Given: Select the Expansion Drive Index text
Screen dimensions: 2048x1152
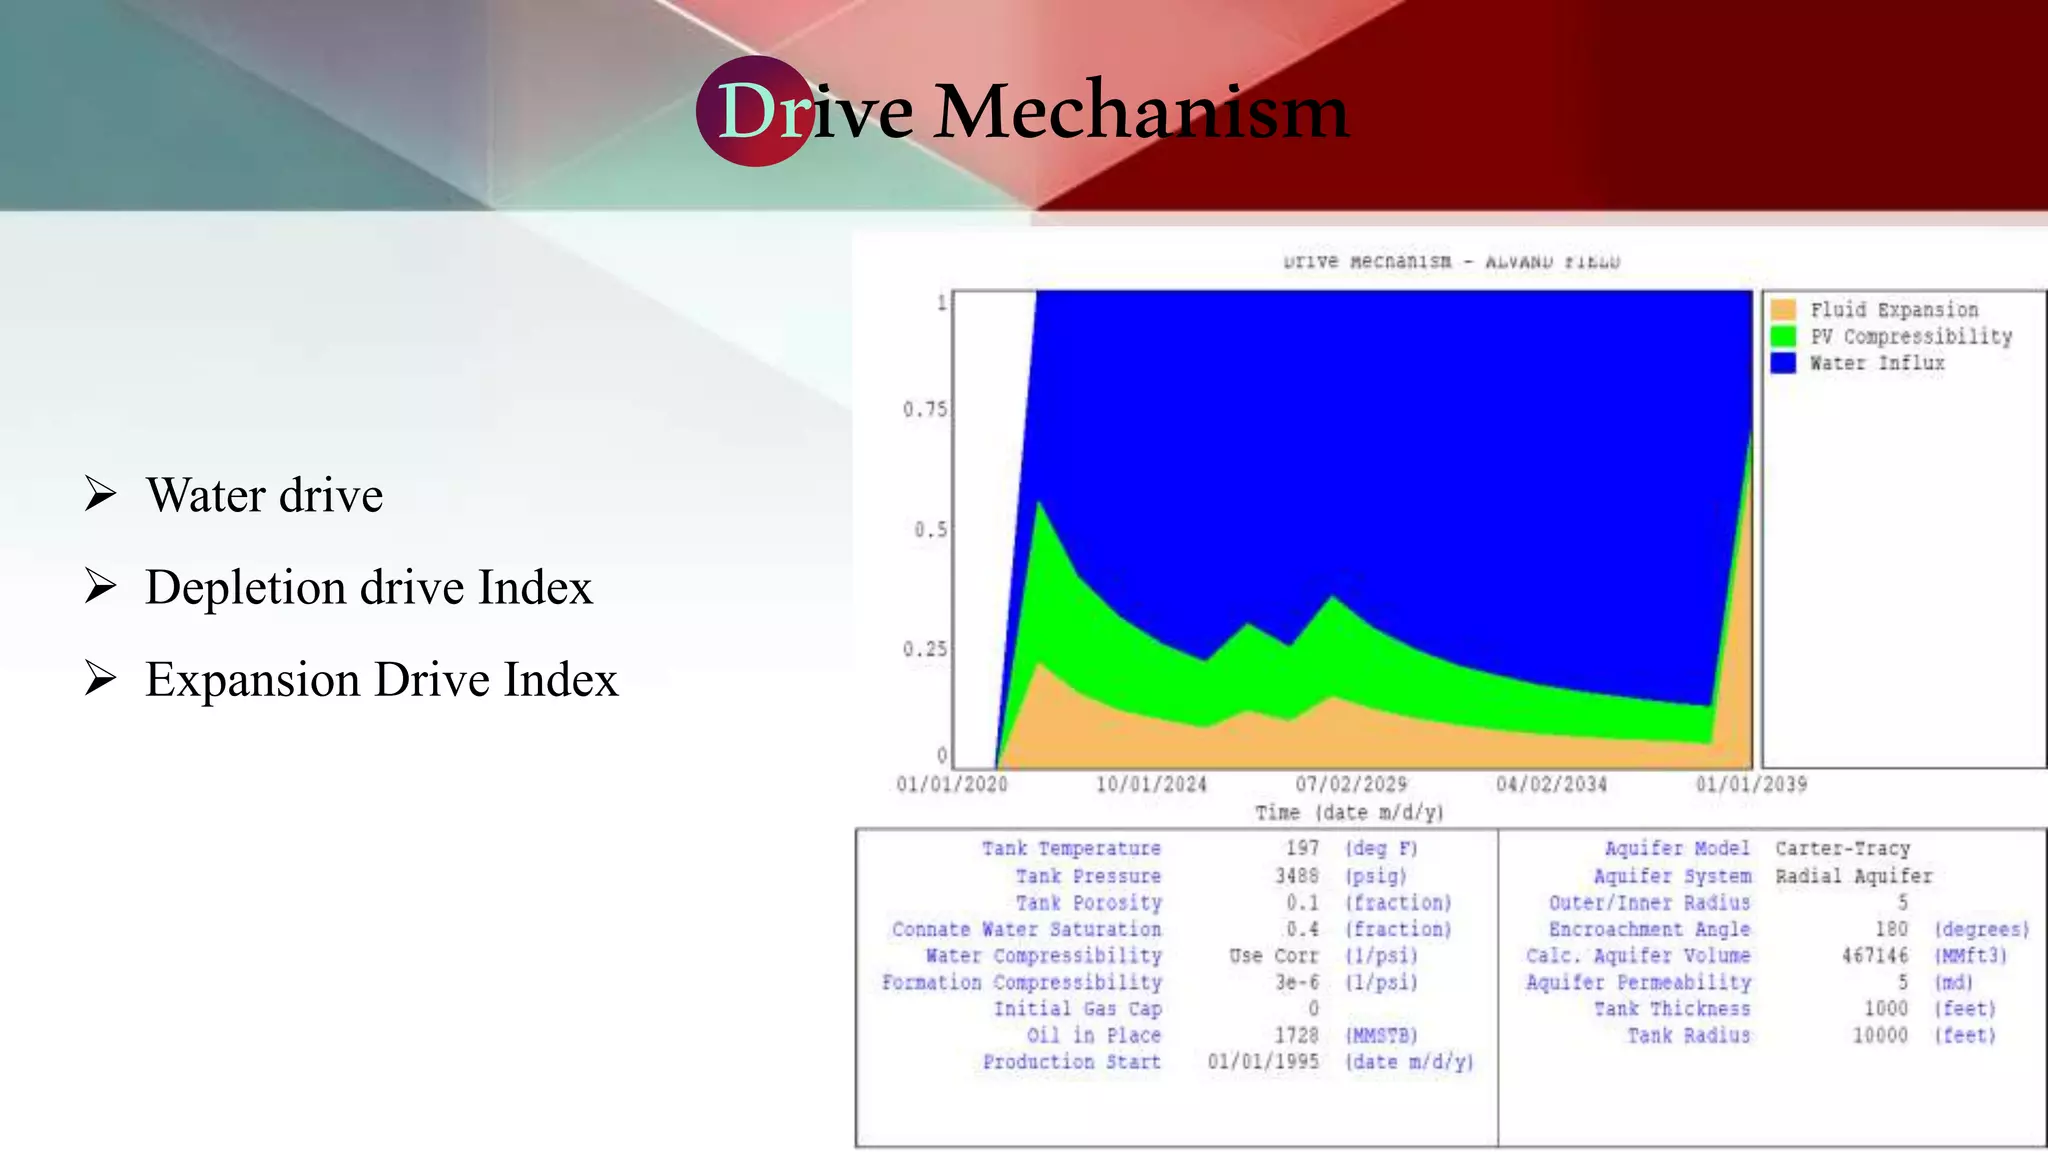Looking at the screenshot, I should (382, 679).
